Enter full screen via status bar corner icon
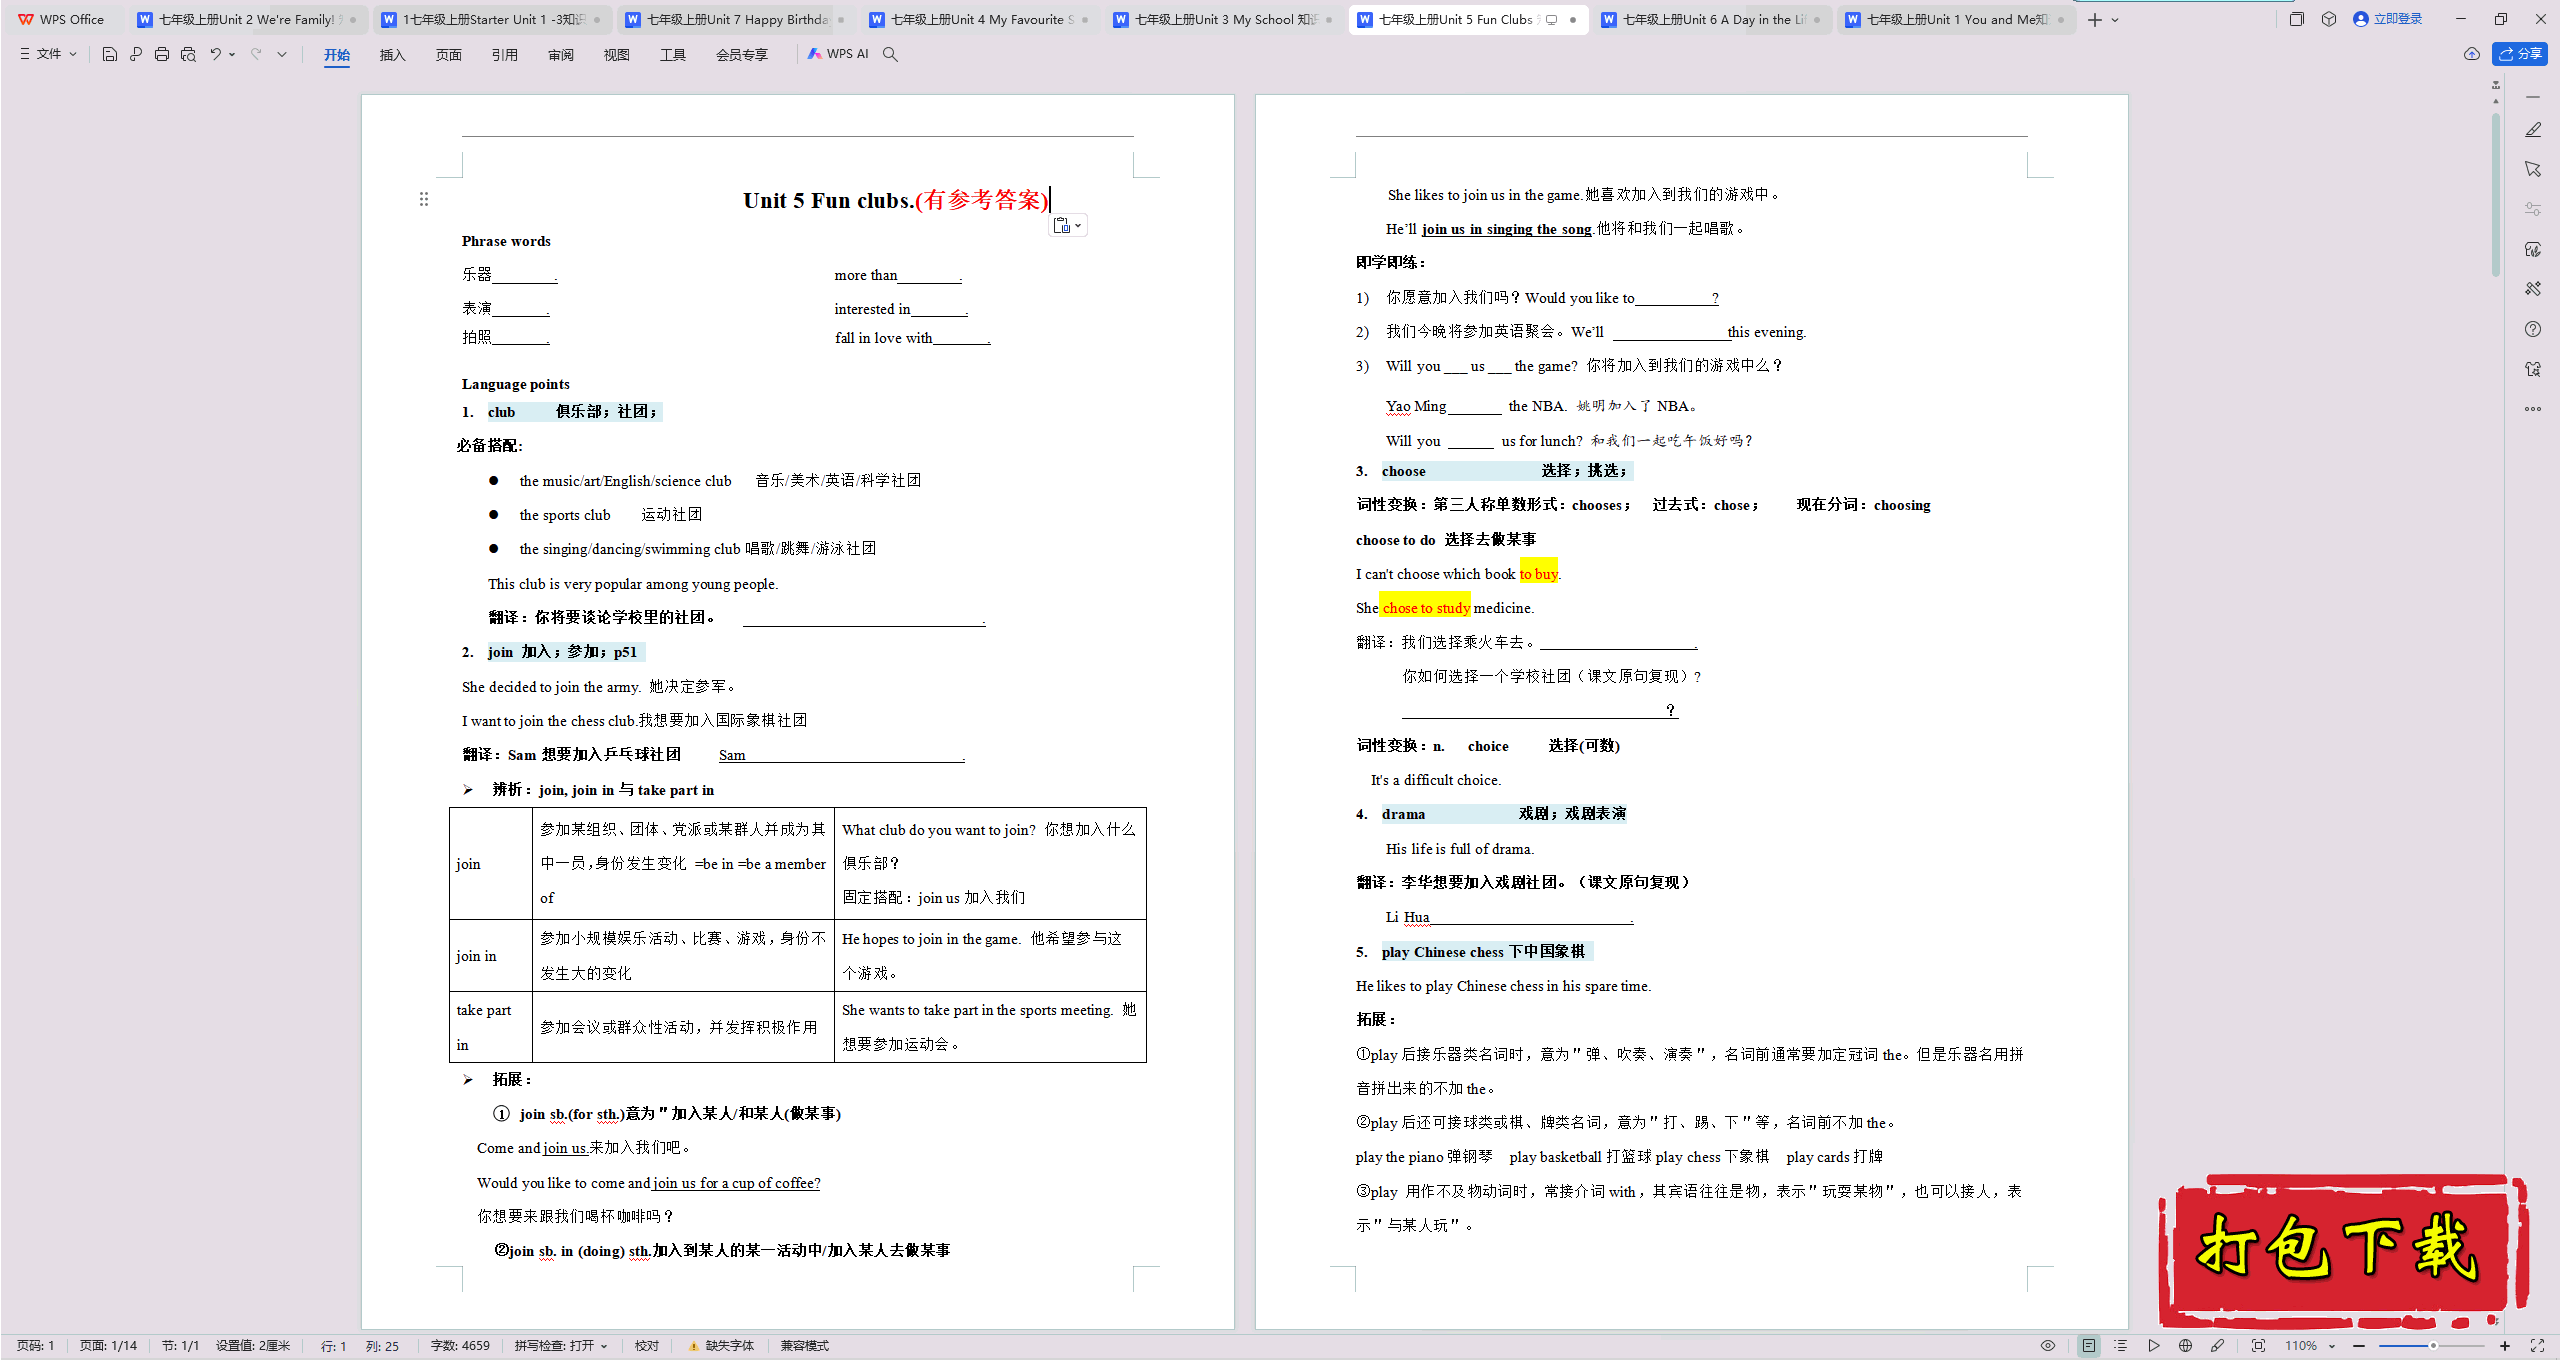2560x1360 pixels. click(2537, 1346)
